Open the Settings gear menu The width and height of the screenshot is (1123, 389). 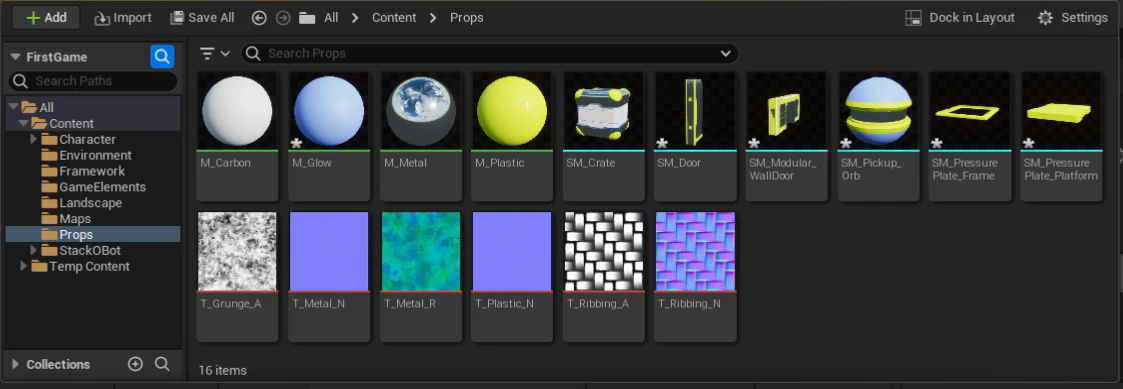point(1072,18)
